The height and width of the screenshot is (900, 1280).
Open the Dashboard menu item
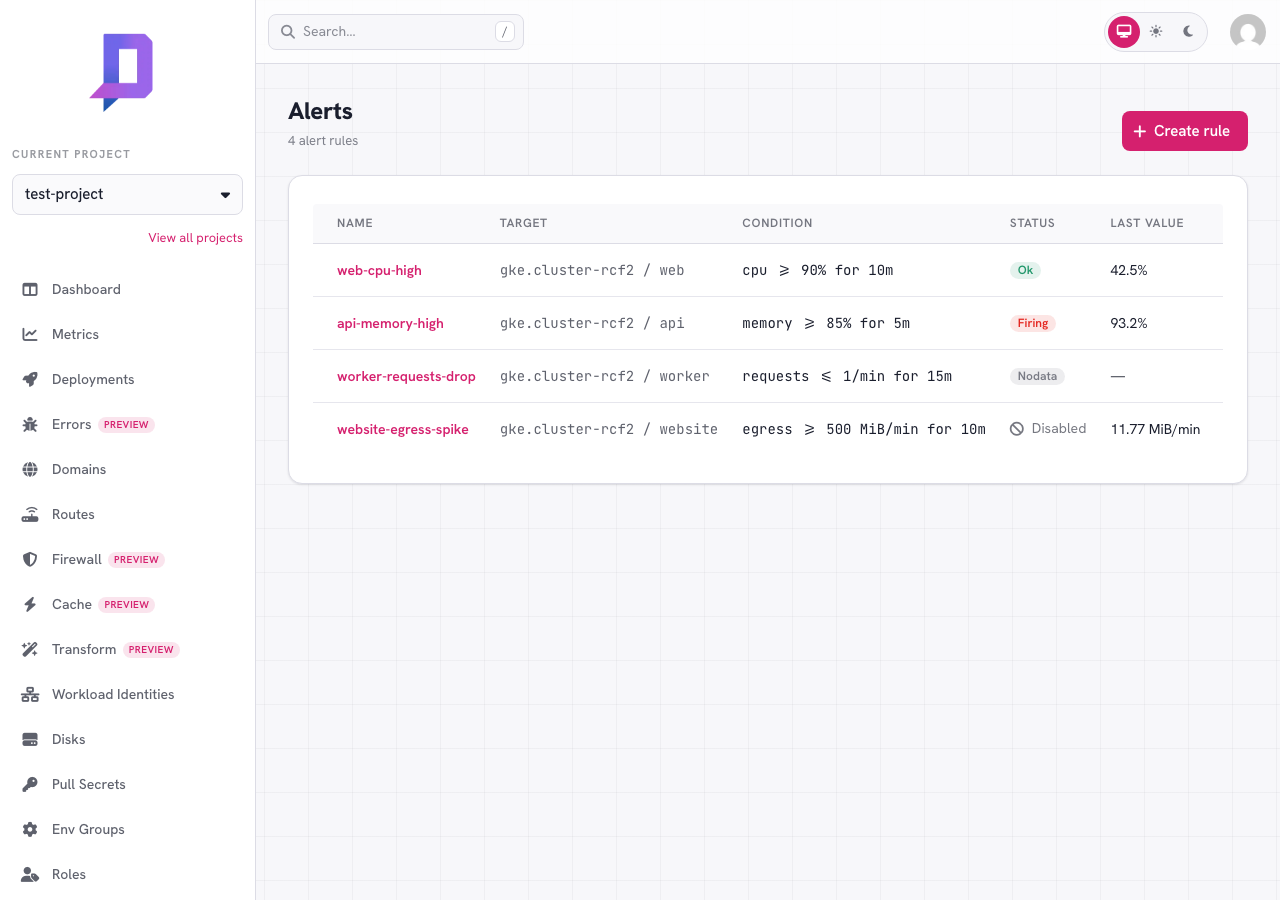(x=127, y=289)
